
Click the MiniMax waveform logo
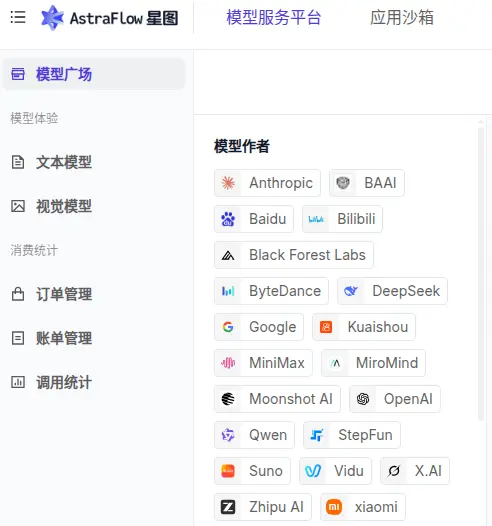(x=228, y=363)
